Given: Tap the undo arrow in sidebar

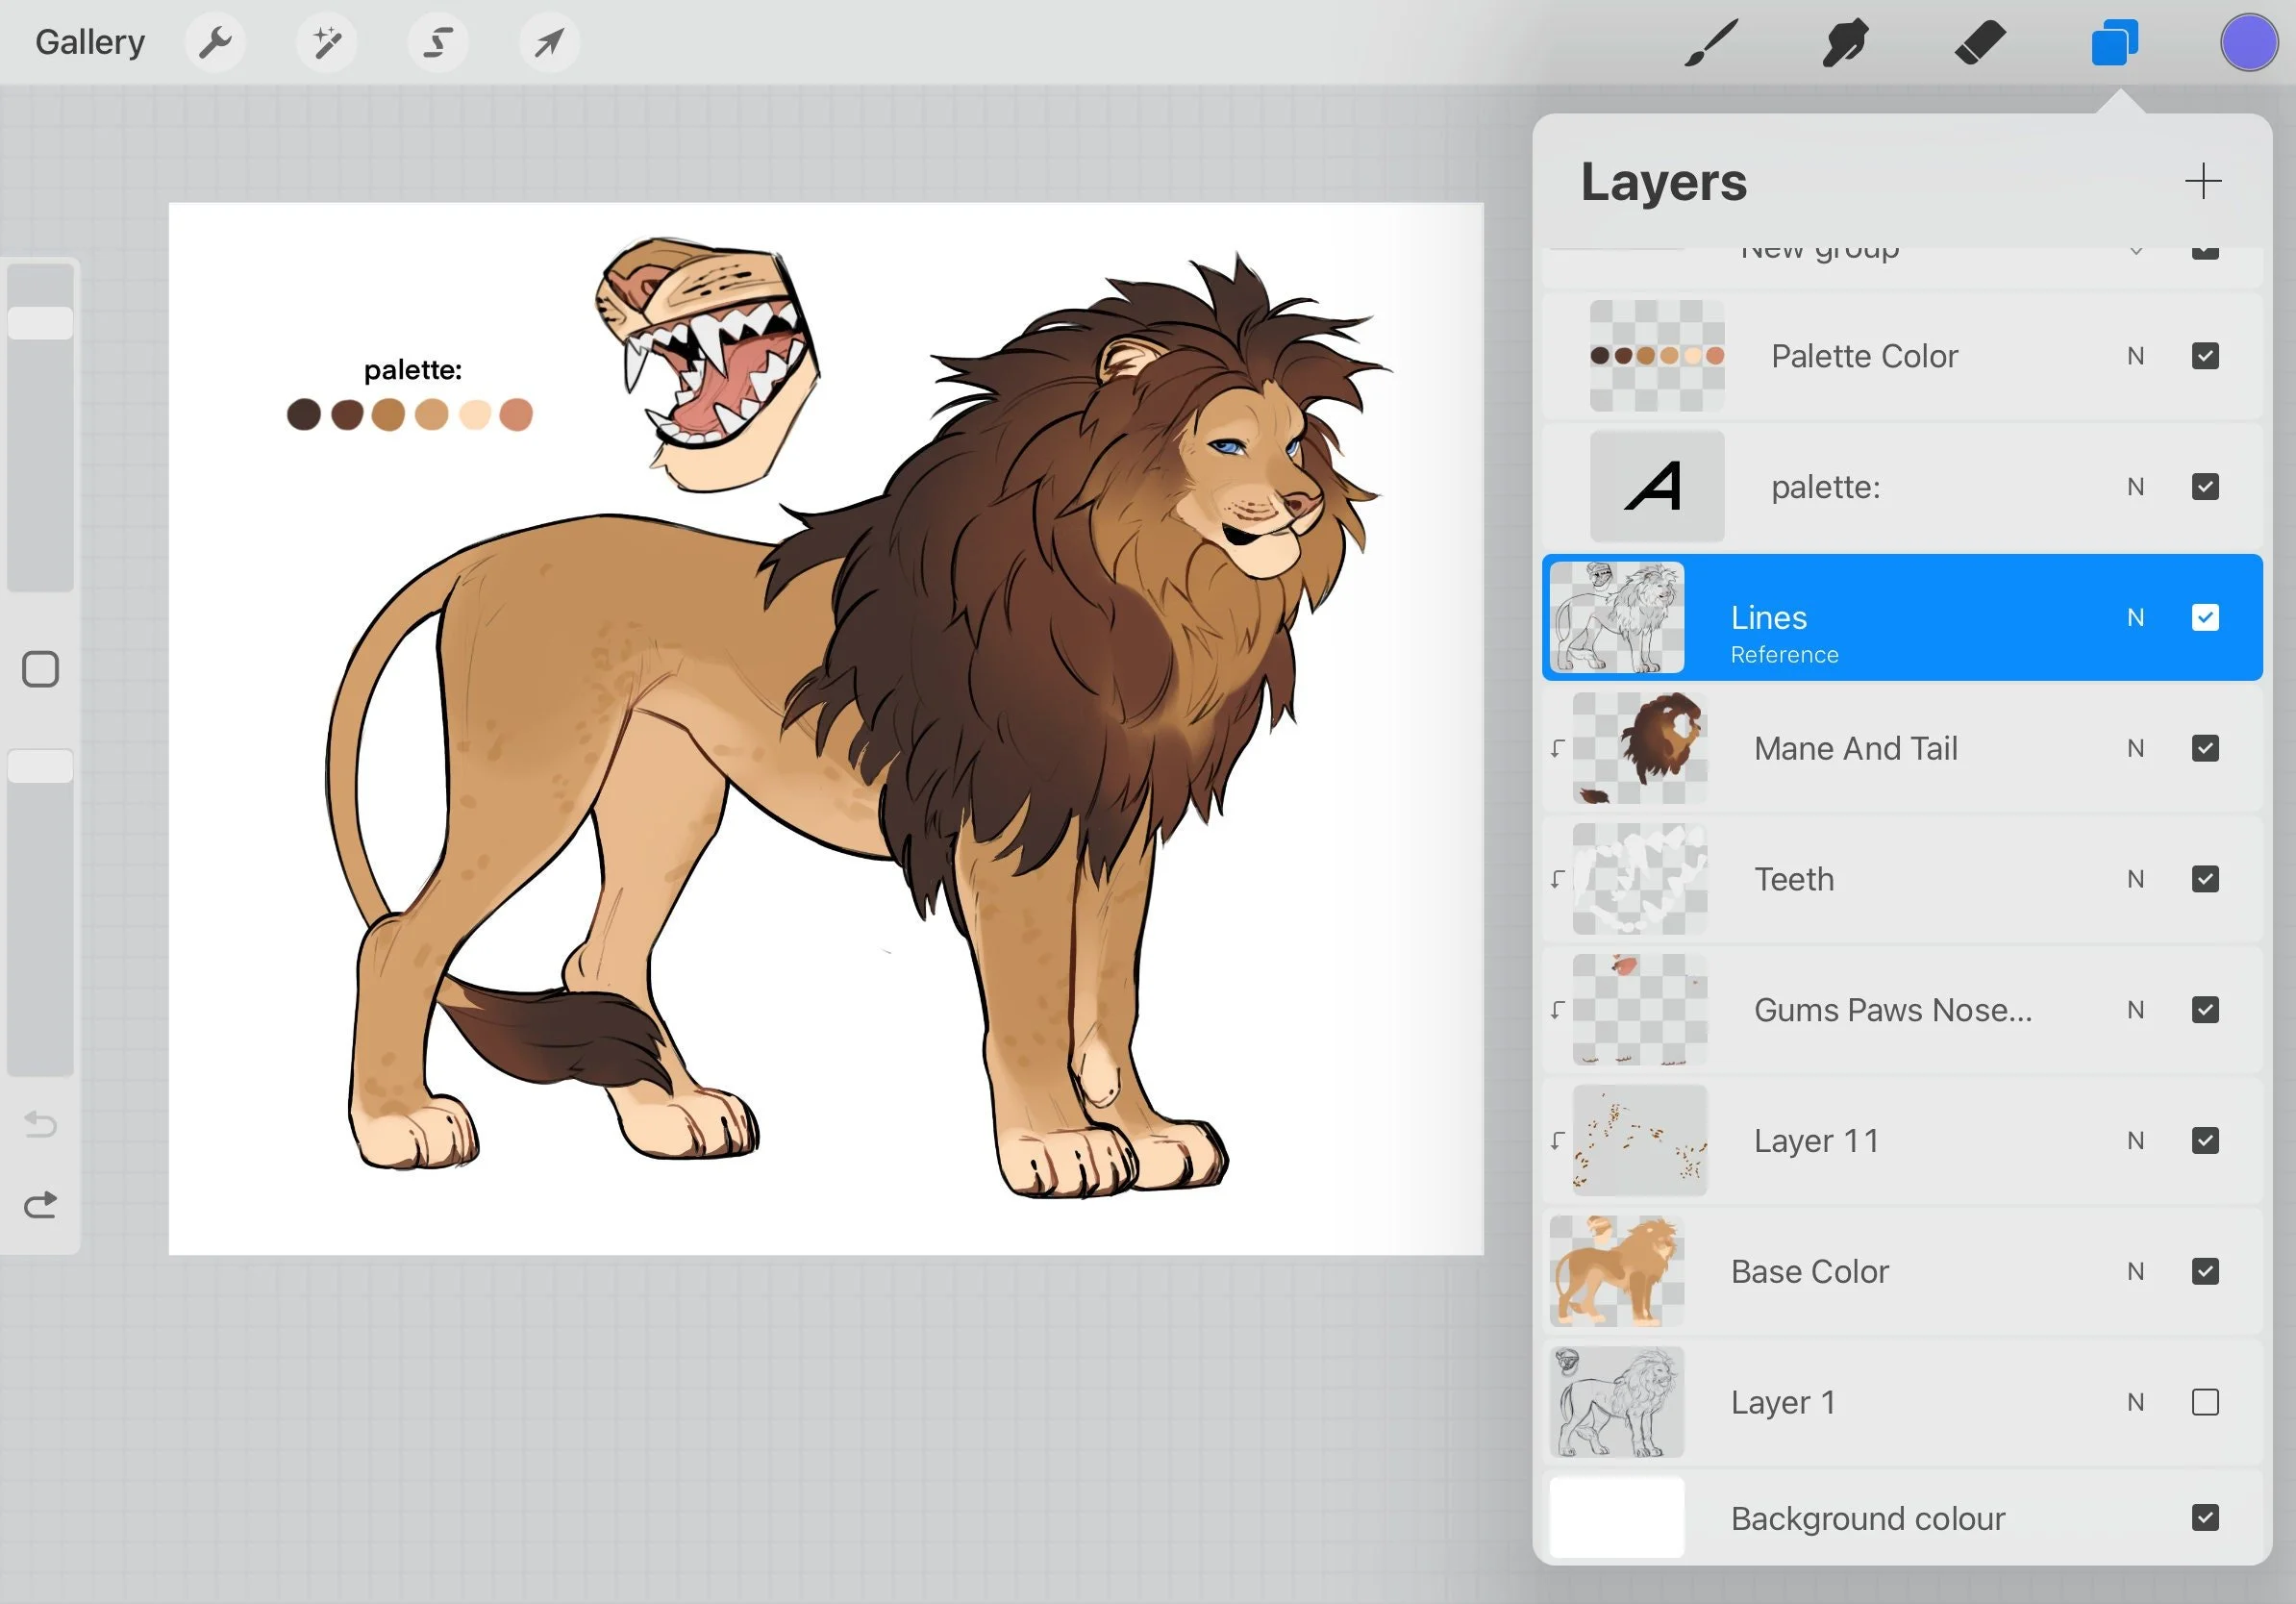Looking at the screenshot, I should [40, 1124].
